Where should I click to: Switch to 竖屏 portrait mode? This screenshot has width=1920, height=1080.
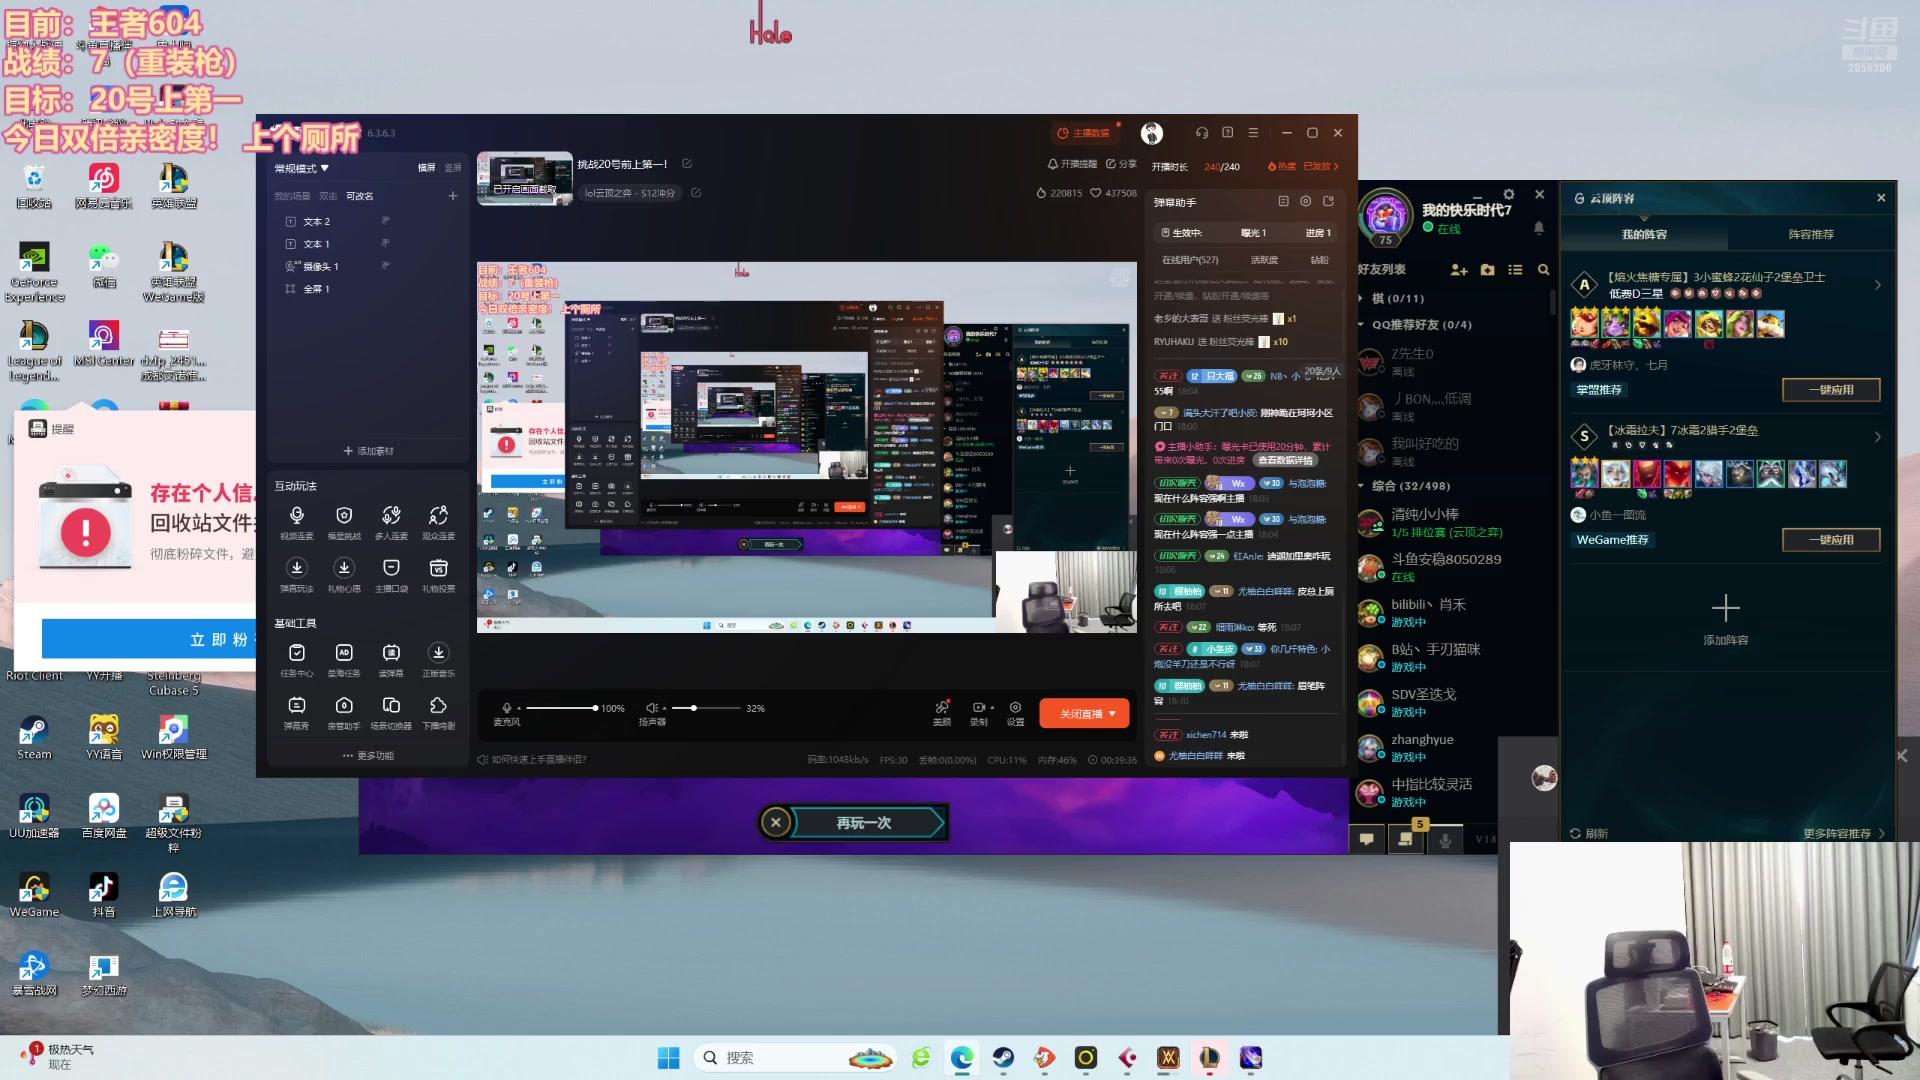453,168
